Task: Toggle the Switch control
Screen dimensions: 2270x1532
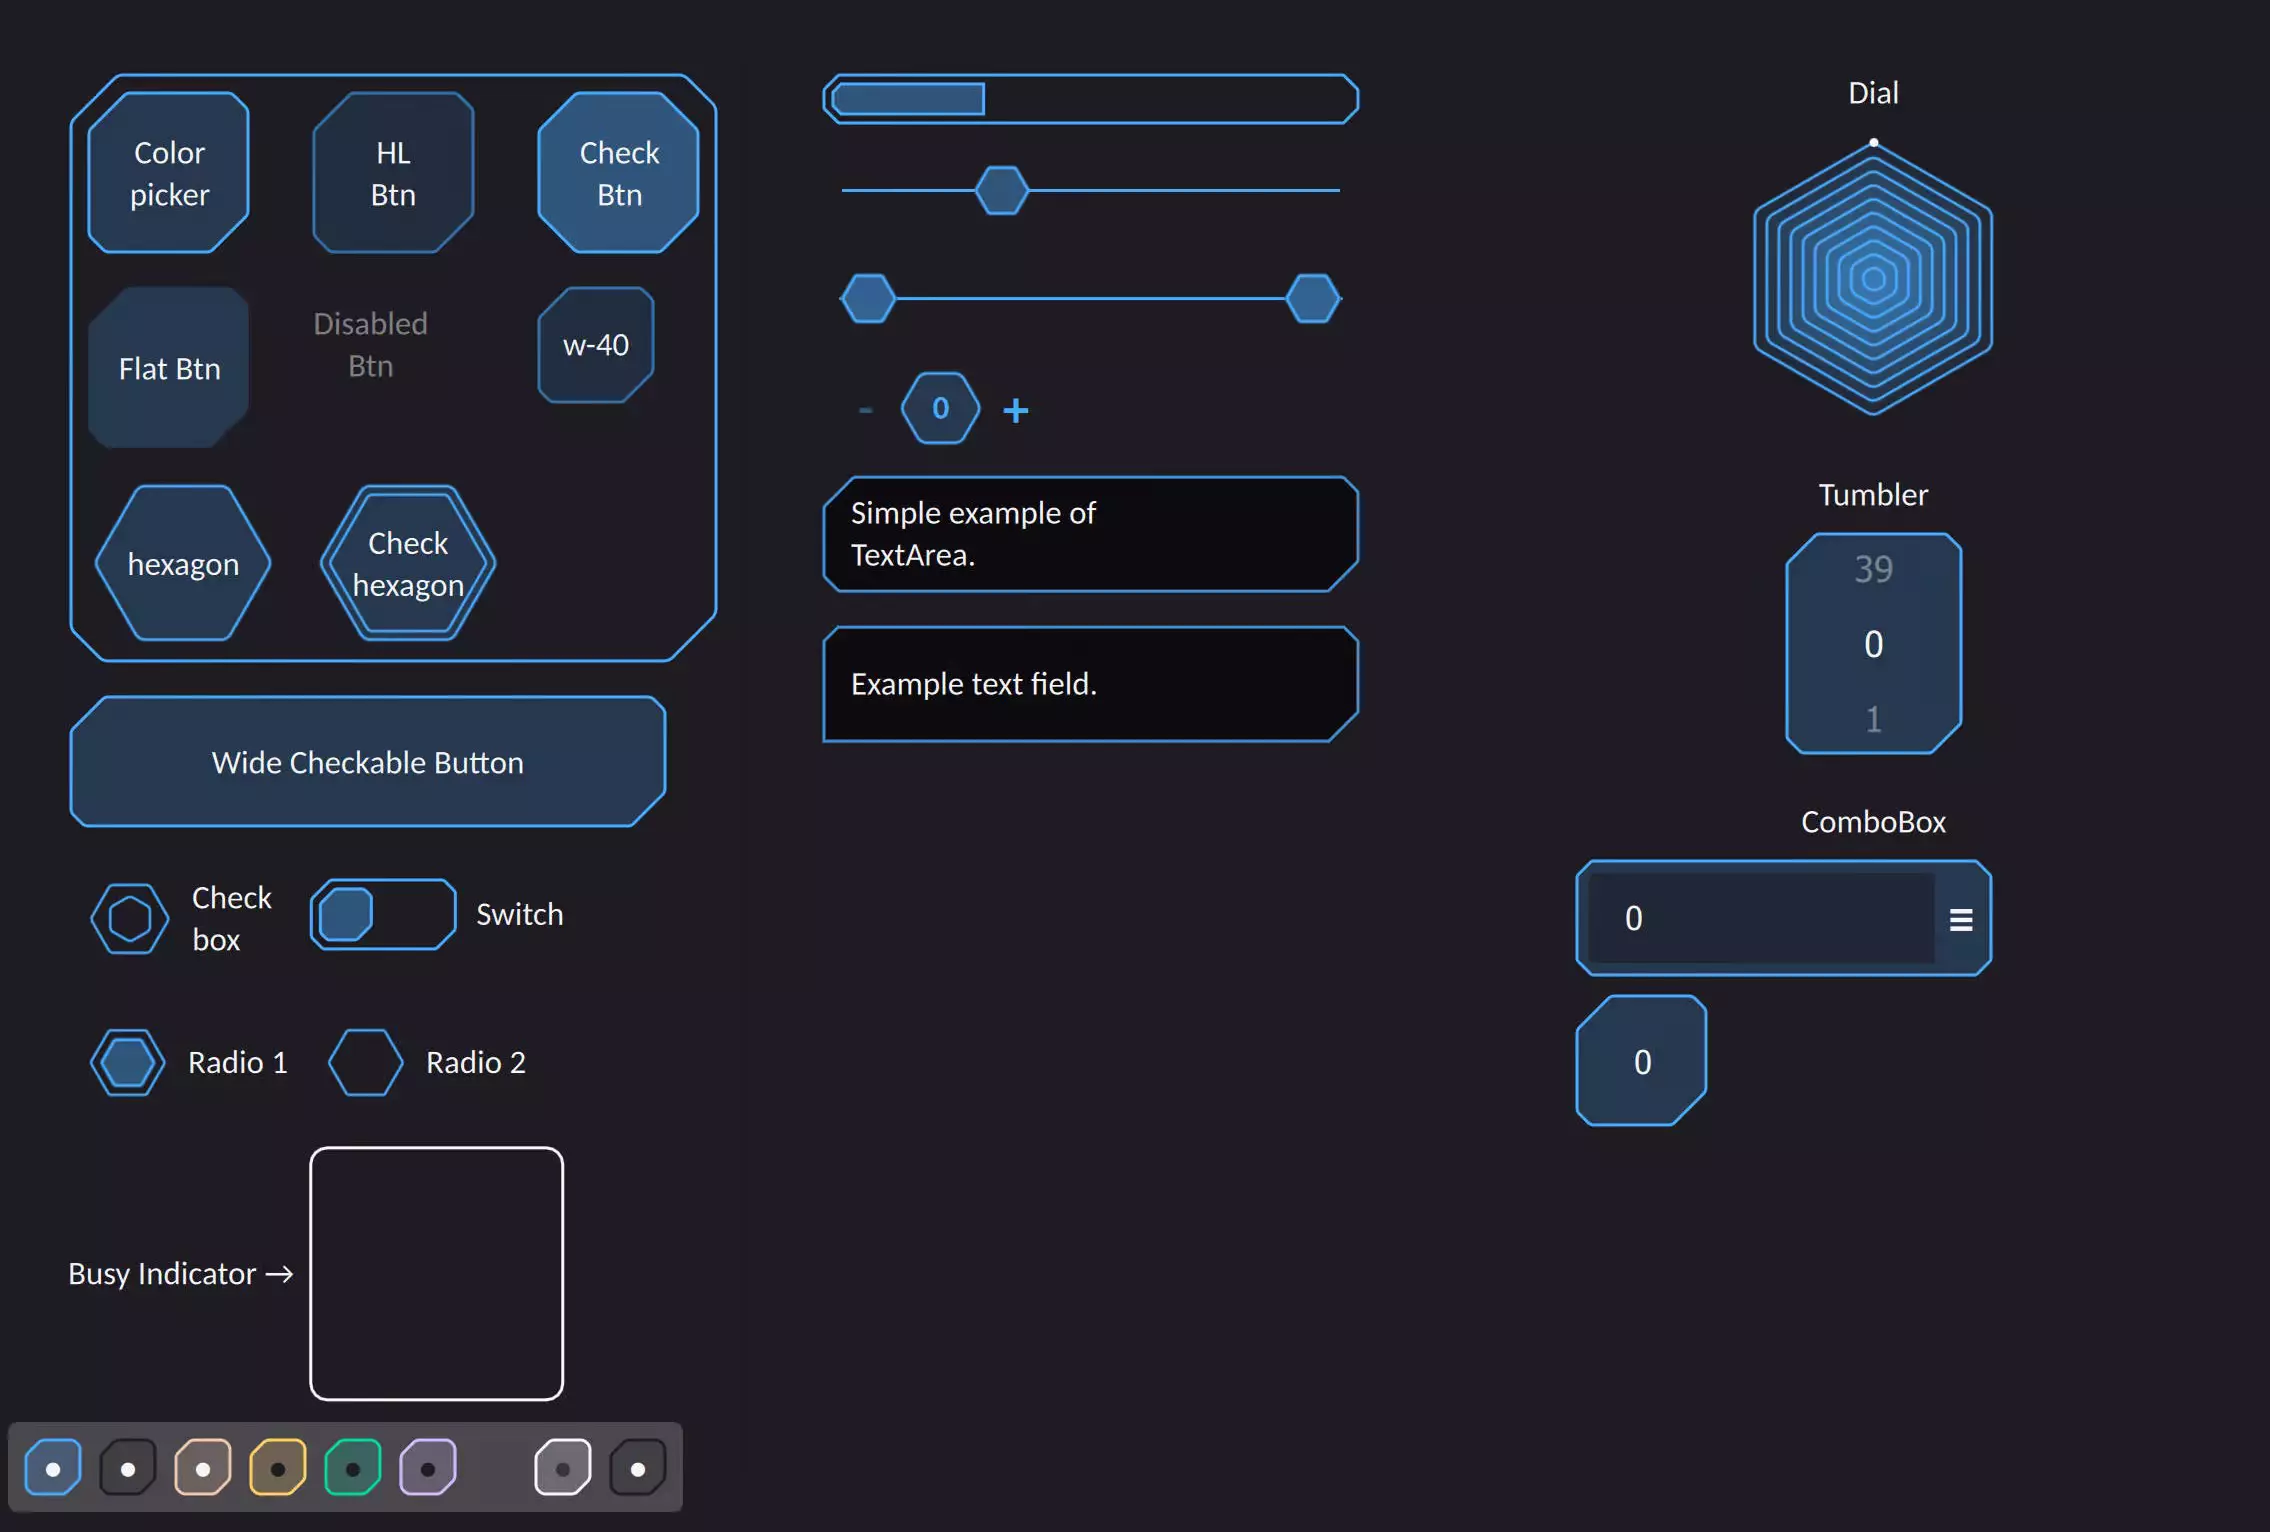Action: click(x=383, y=914)
